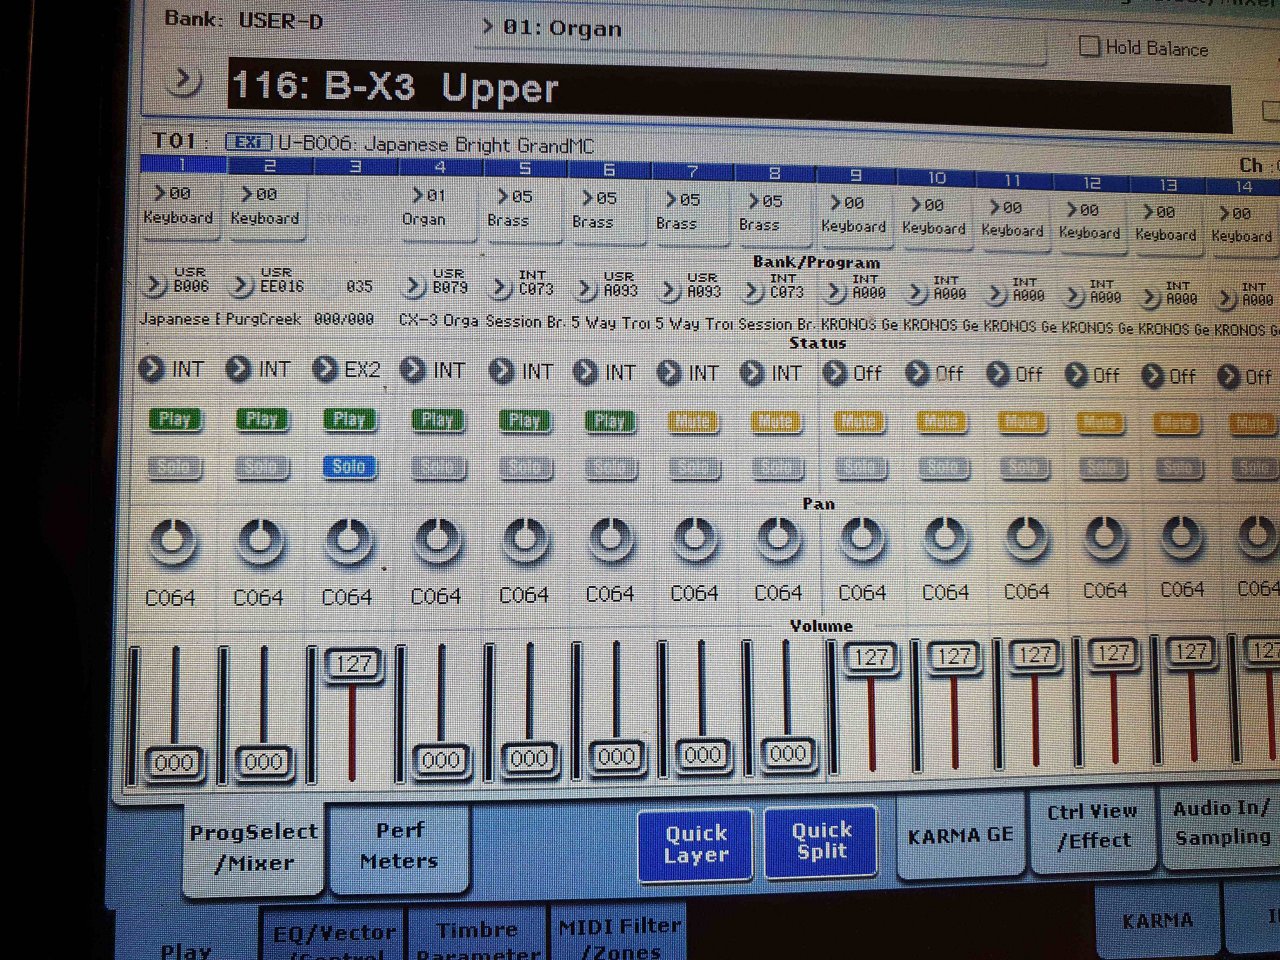Image resolution: width=1280 pixels, height=960 pixels.
Task: Click the Bank: USER-D label
Action: coord(243,19)
